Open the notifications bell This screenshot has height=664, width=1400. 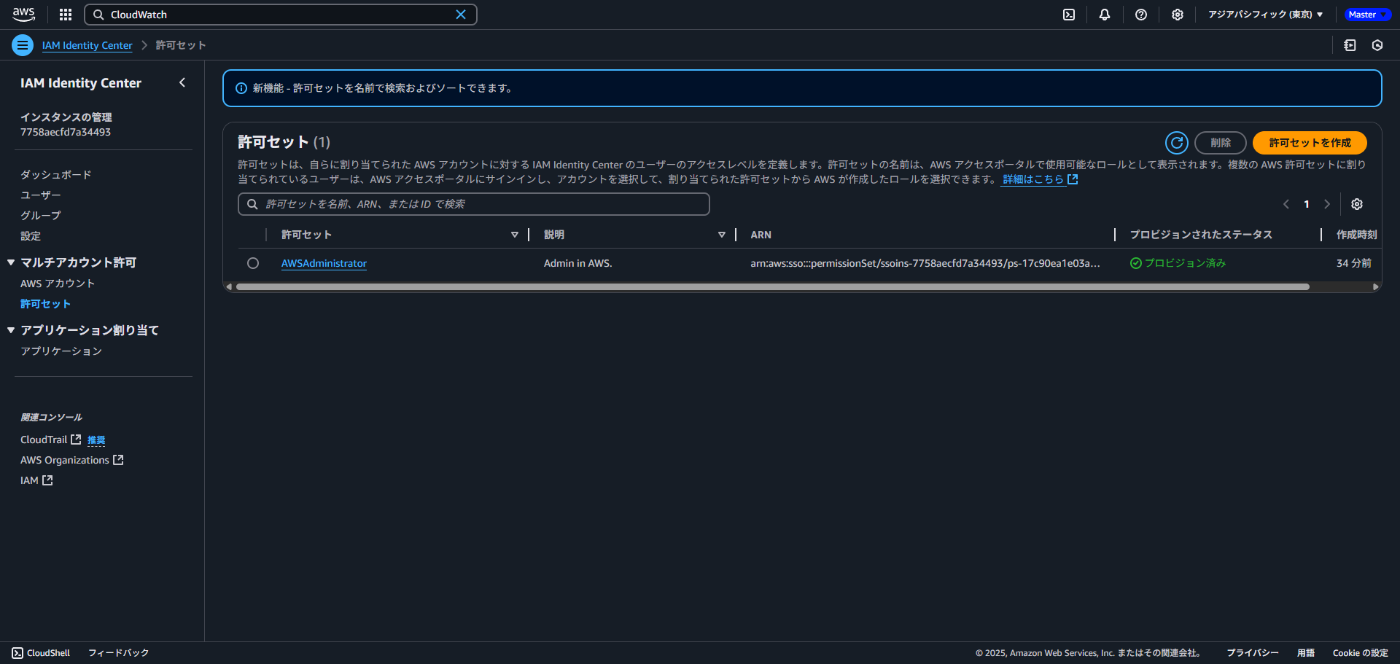coord(1105,15)
